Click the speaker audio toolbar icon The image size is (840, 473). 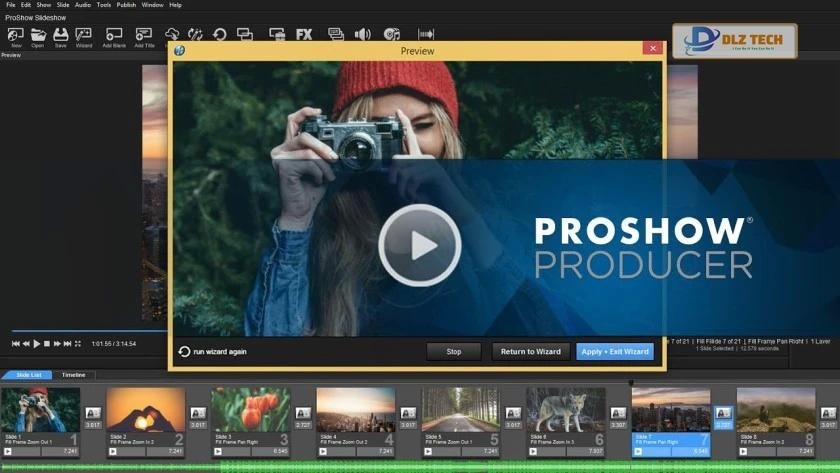[363, 35]
